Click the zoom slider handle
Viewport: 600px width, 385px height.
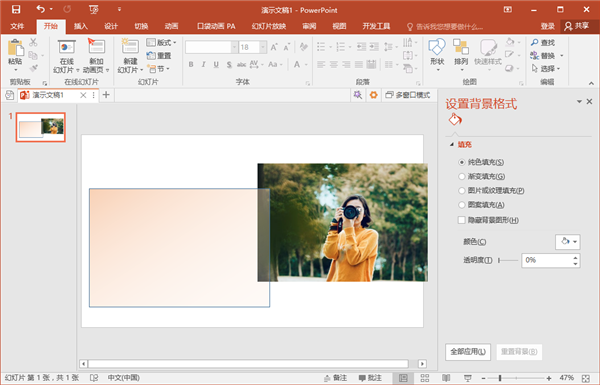tap(500, 378)
